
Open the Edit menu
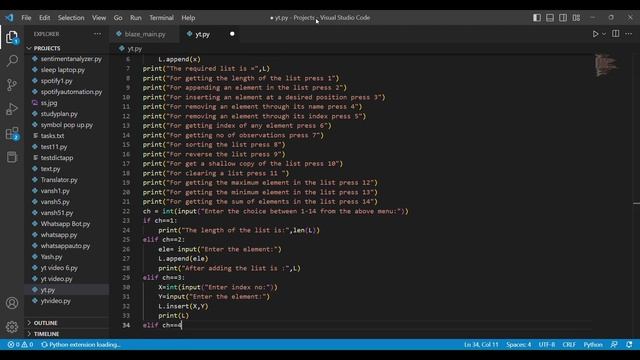point(44,18)
